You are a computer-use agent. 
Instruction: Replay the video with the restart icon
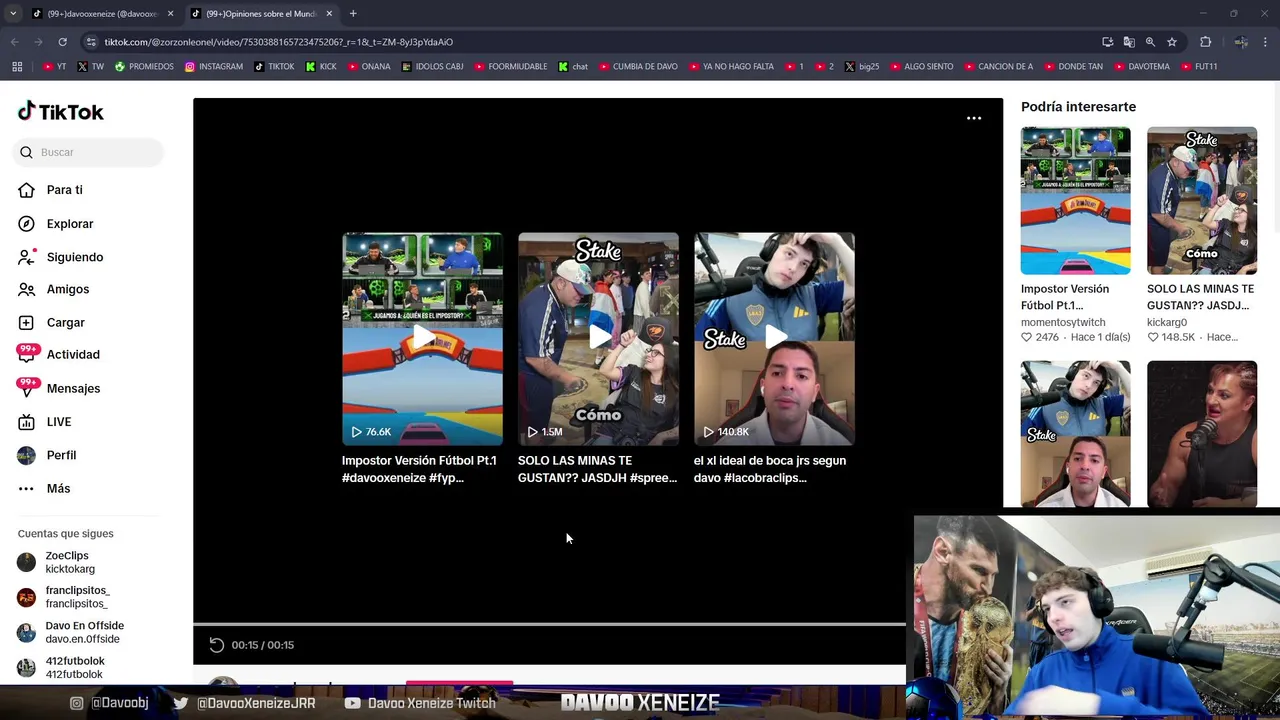[x=216, y=645]
